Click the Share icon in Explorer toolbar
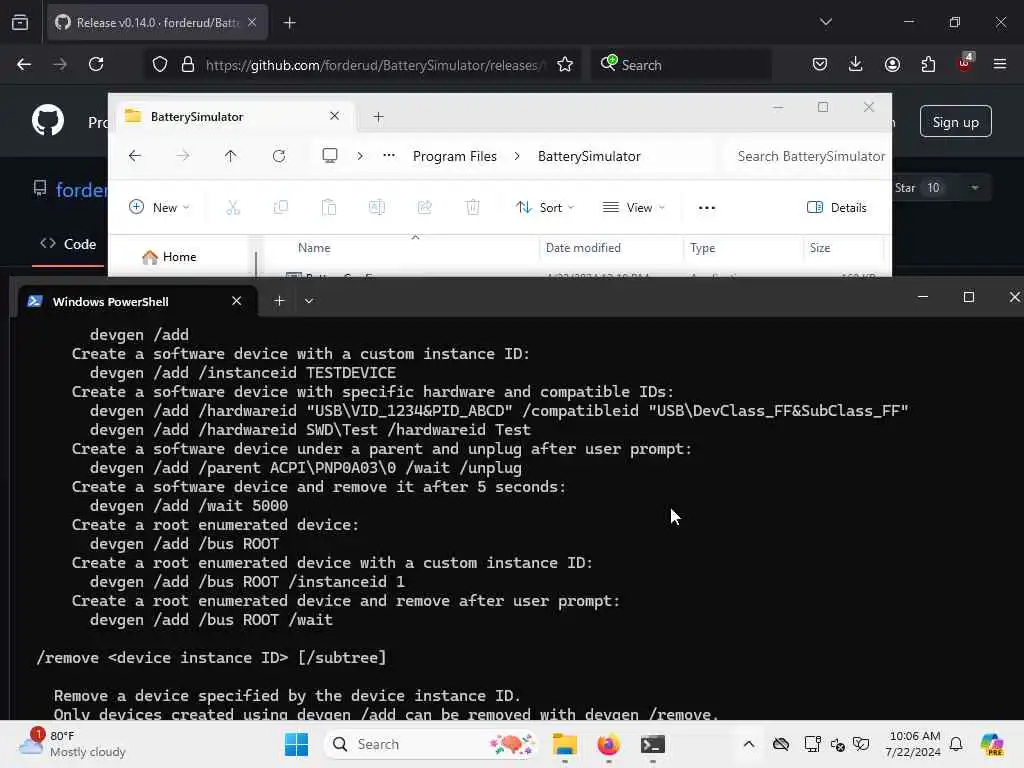 click(x=424, y=208)
